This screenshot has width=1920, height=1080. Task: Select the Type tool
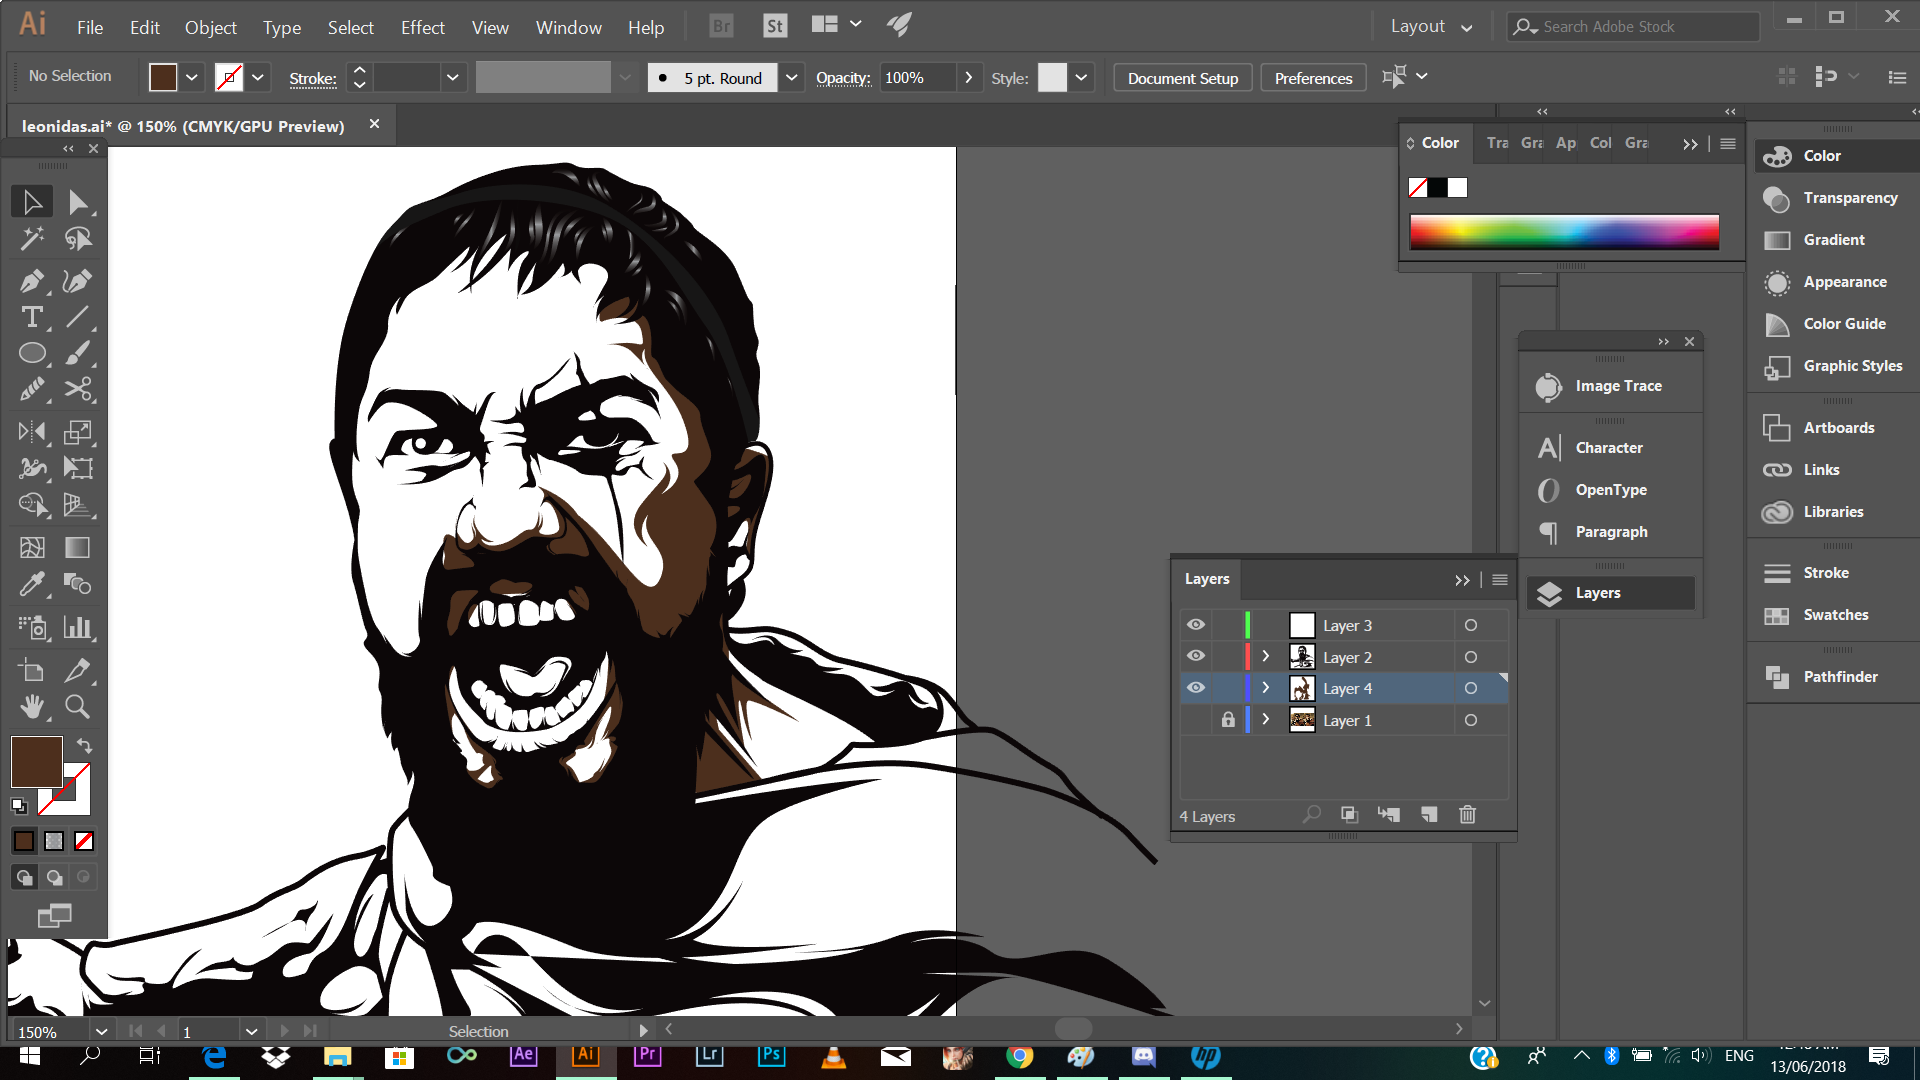(31, 318)
